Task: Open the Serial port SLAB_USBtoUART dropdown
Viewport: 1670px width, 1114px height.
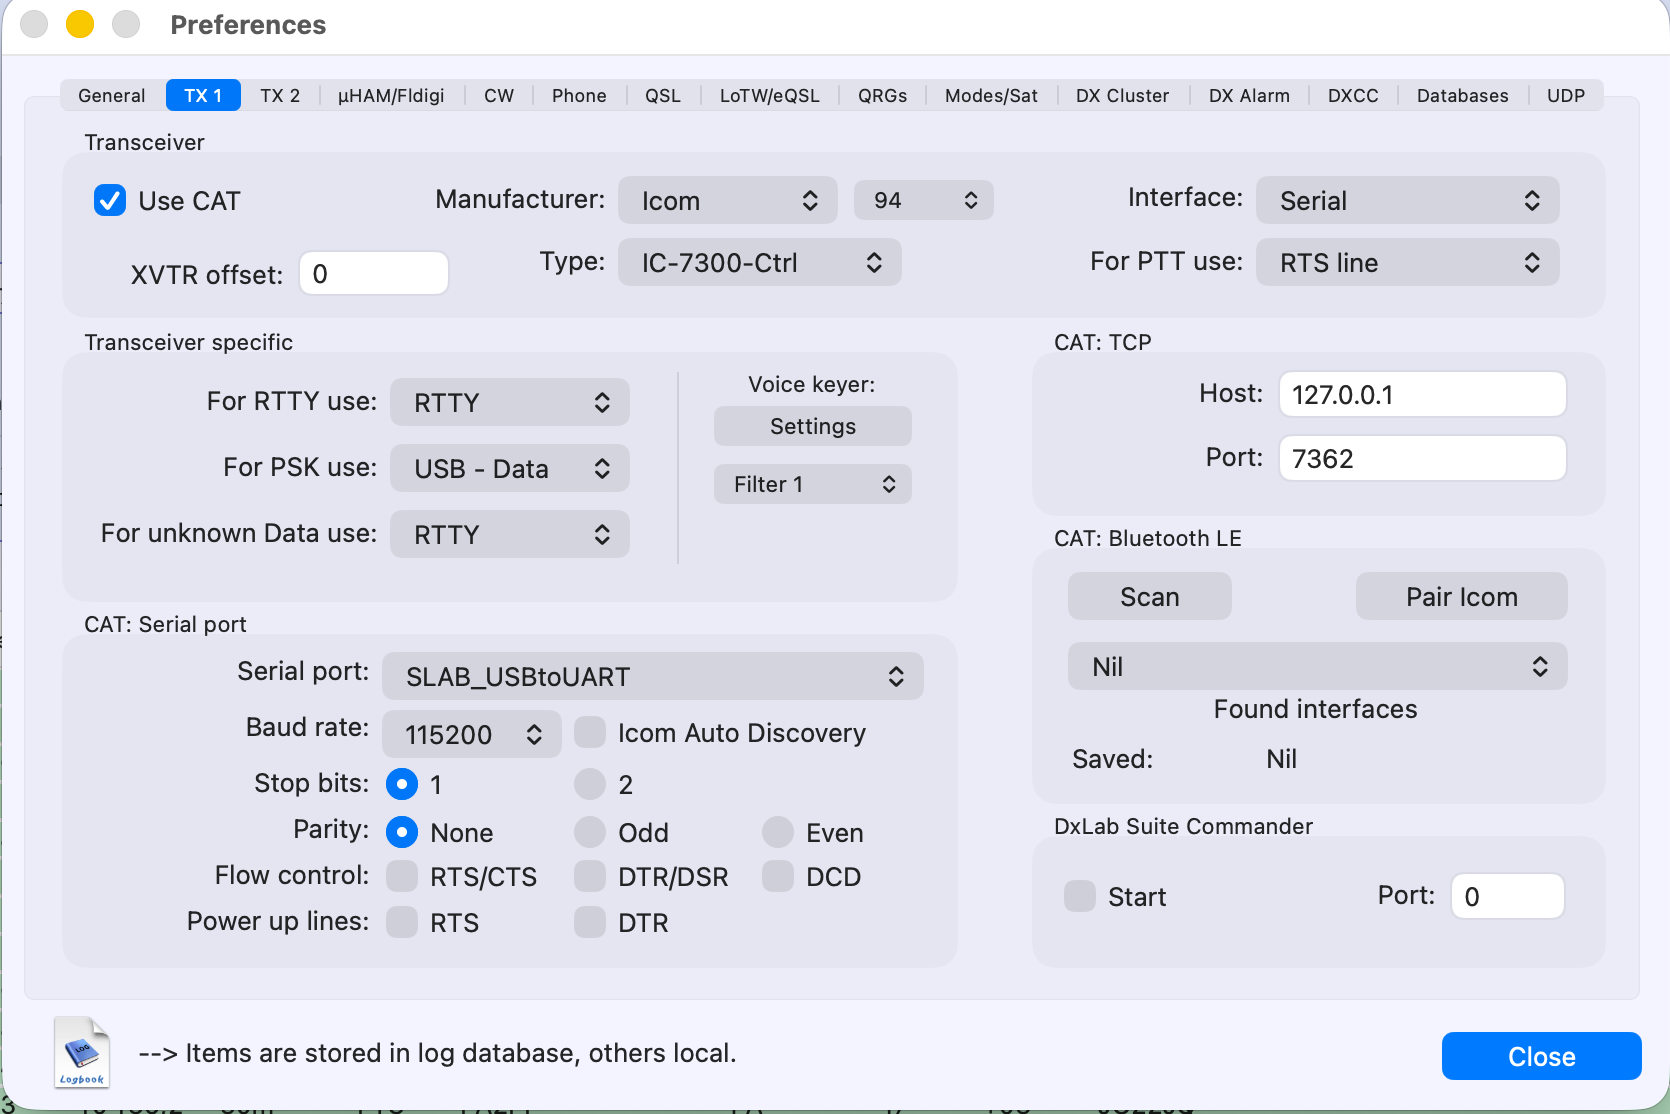Action: coord(652,677)
